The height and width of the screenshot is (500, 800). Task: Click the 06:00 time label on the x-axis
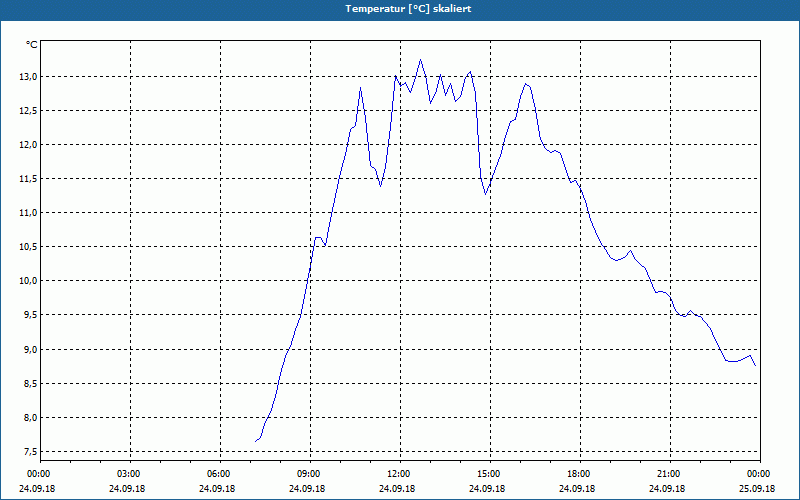pyautogui.click(x=220, y=474)
